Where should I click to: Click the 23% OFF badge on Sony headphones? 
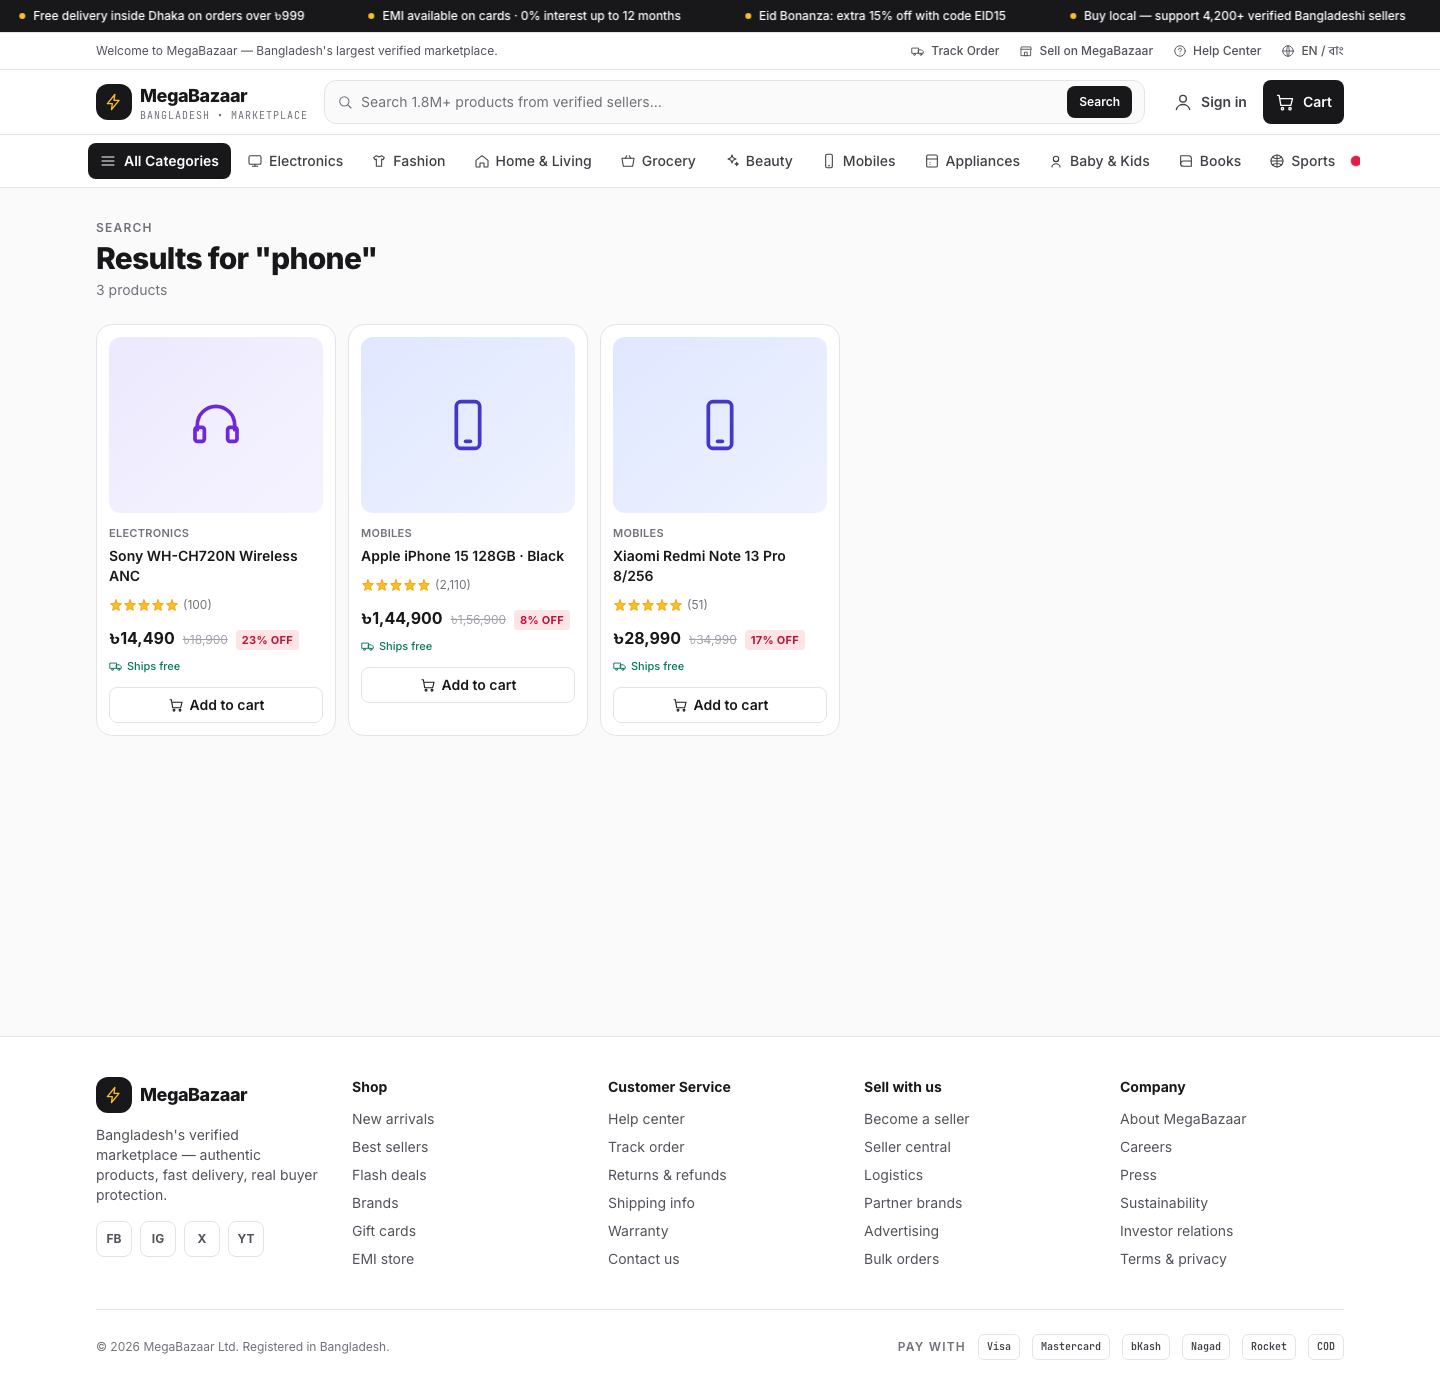[267, 640]
